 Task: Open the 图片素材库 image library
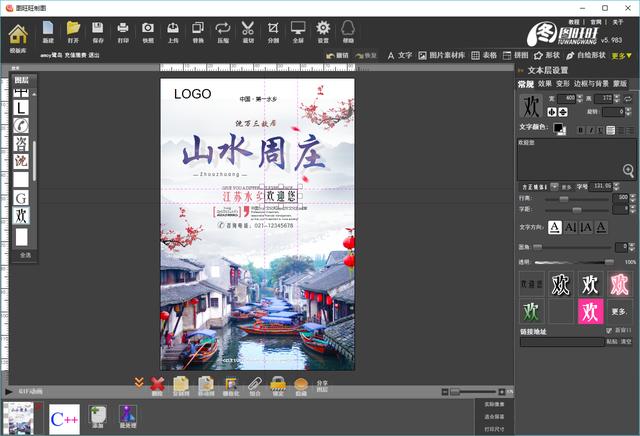(442, 56)
